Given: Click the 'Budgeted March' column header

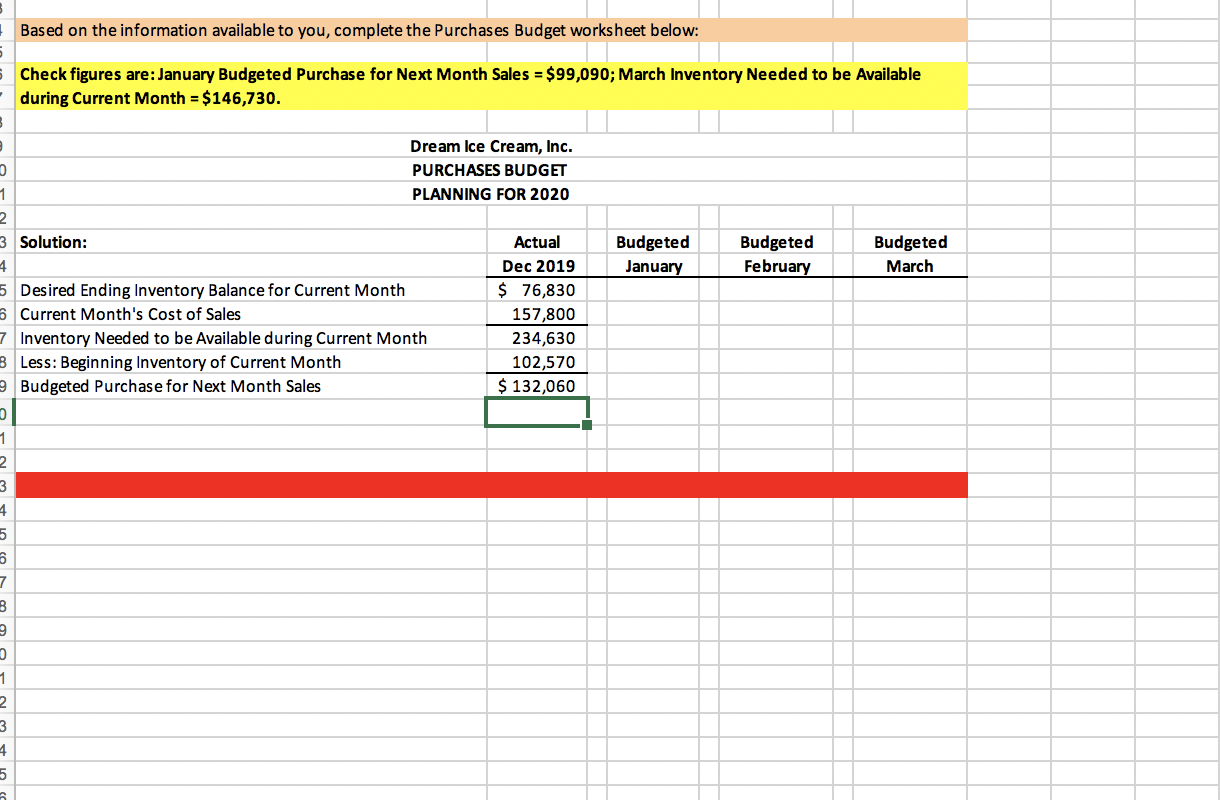Looking at the screenshot, I should pos(909,253).
